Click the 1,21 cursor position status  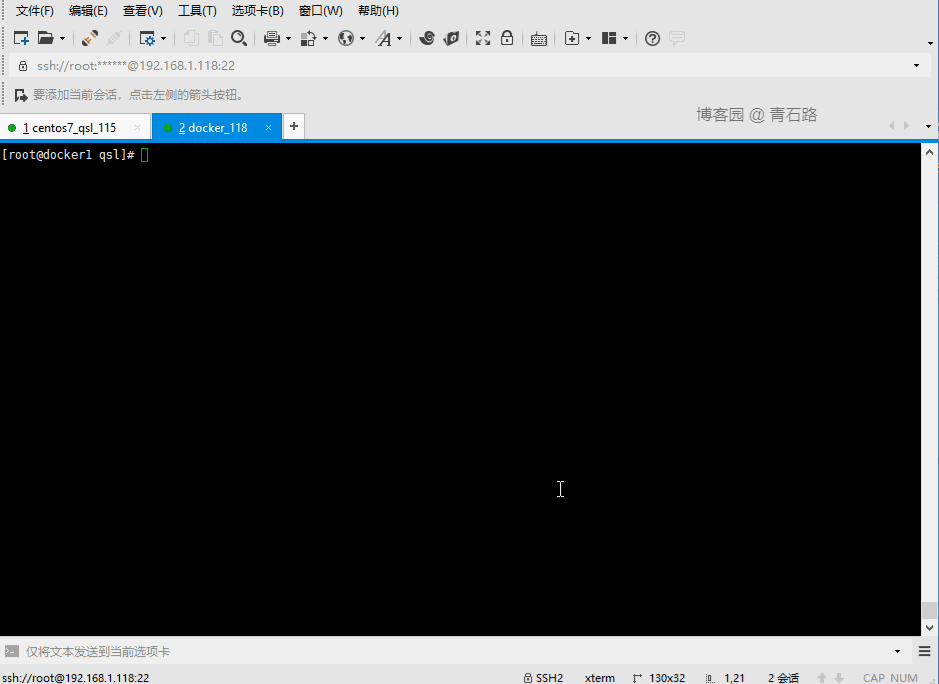click(x=725, y=678)
